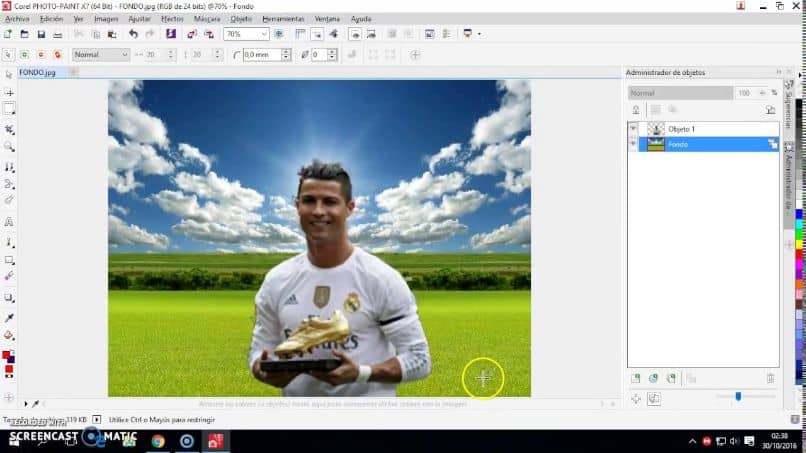The width and height of the screenshot is (806, 453).
Task: Adjust the thumbnail size slider in object manager
Action: point(738,396)
